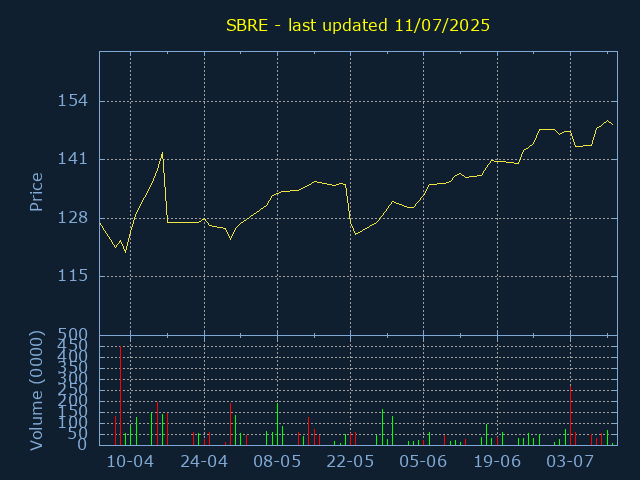Image resolution: width=640 pixels, height=480 pixels.
Task: Click the price axis label 141
Action: (73, 159)
